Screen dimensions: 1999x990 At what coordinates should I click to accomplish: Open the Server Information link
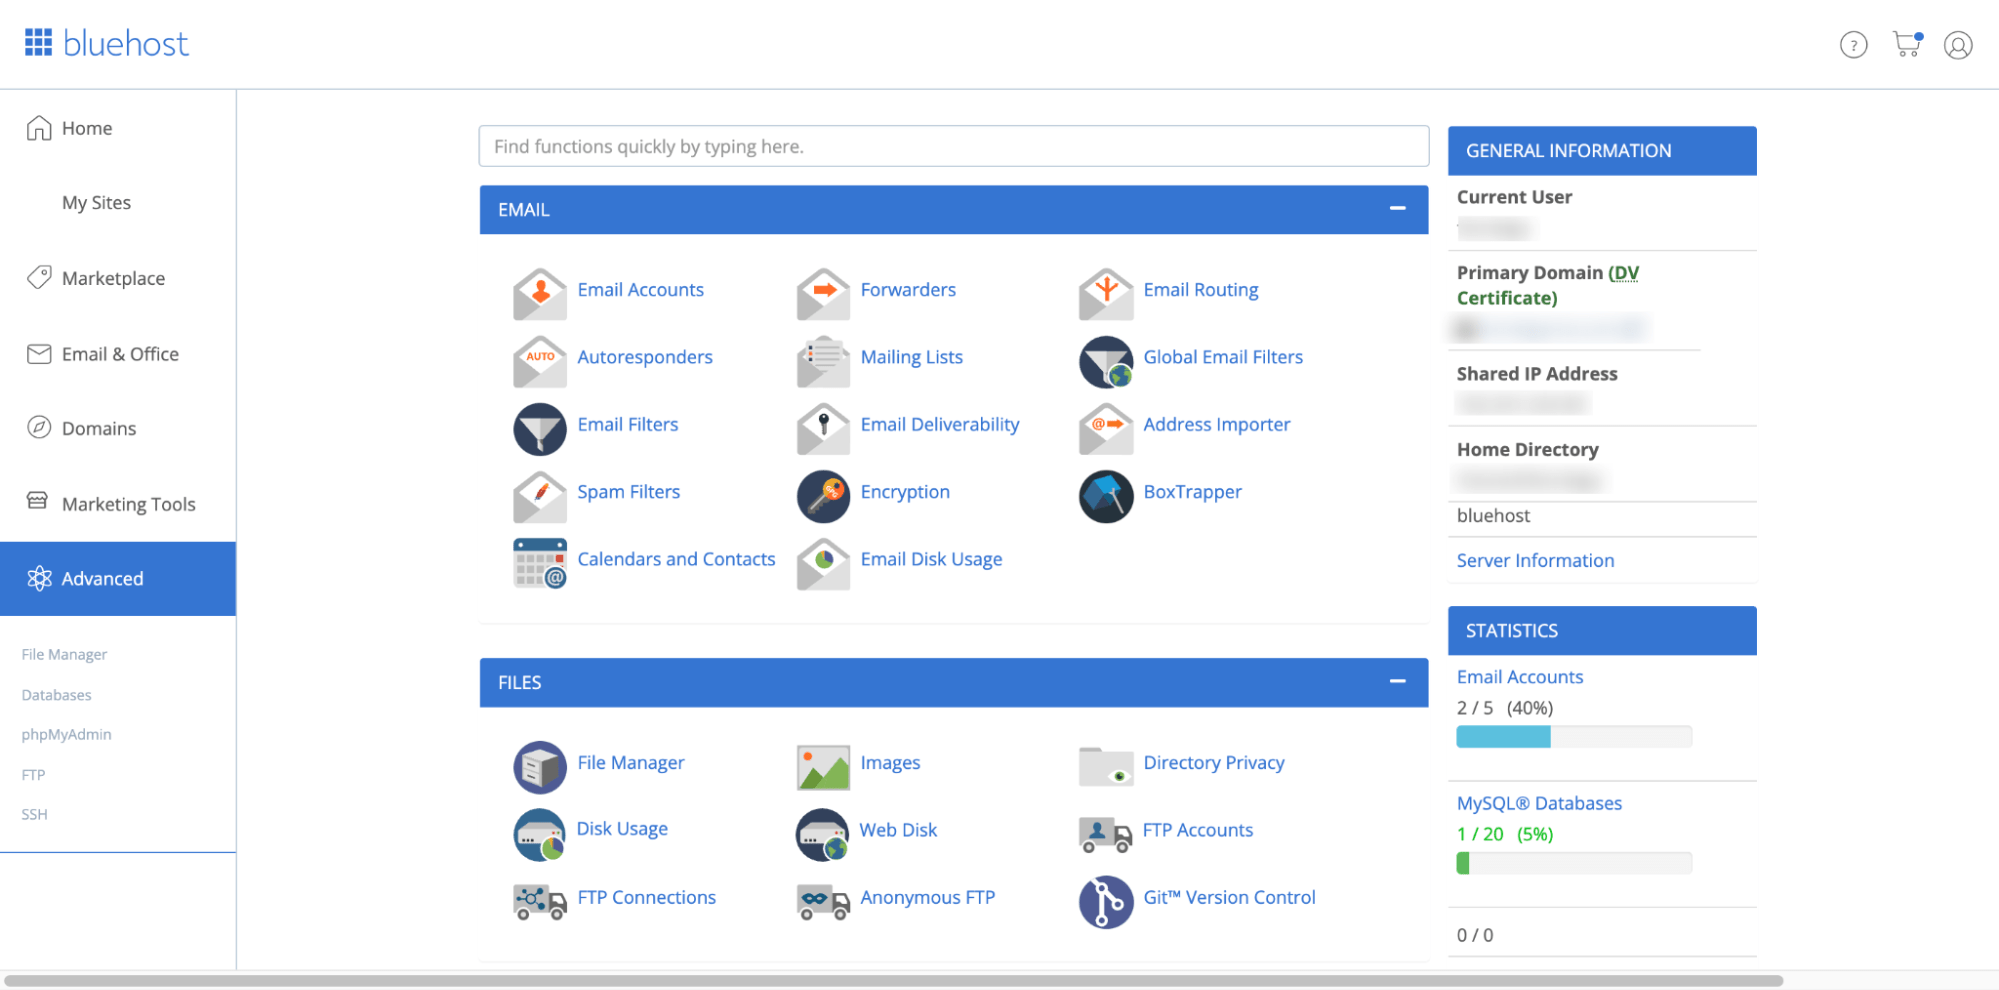tap(1535, 561)
